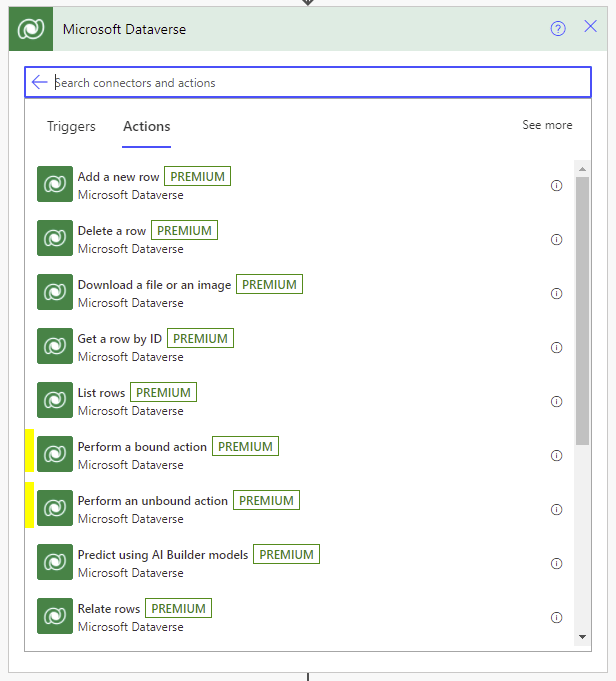Click the Relate rows Dataverse icon
This screenshot has height=681, width=616.
coord(55,616)
